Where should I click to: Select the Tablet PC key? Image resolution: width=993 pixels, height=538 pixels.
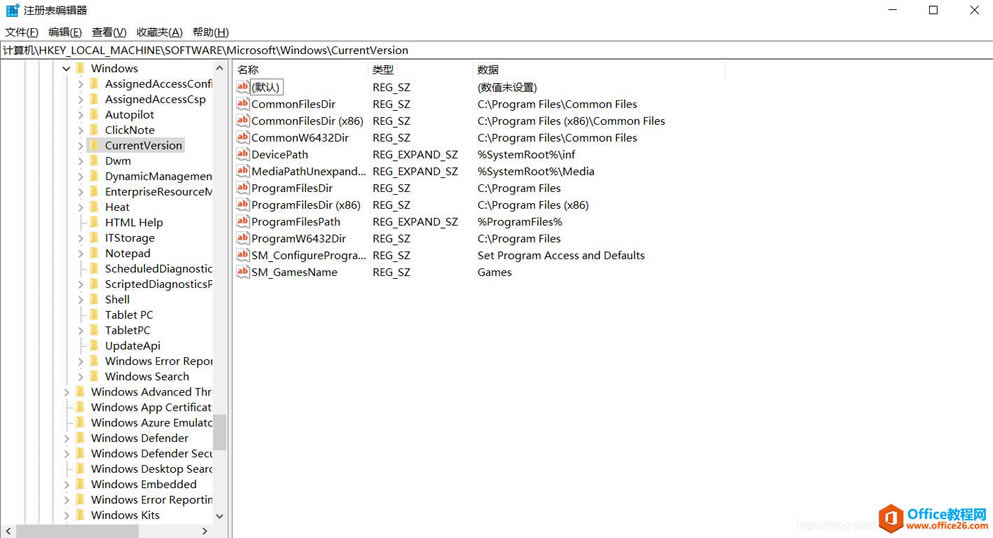(129, 315)
